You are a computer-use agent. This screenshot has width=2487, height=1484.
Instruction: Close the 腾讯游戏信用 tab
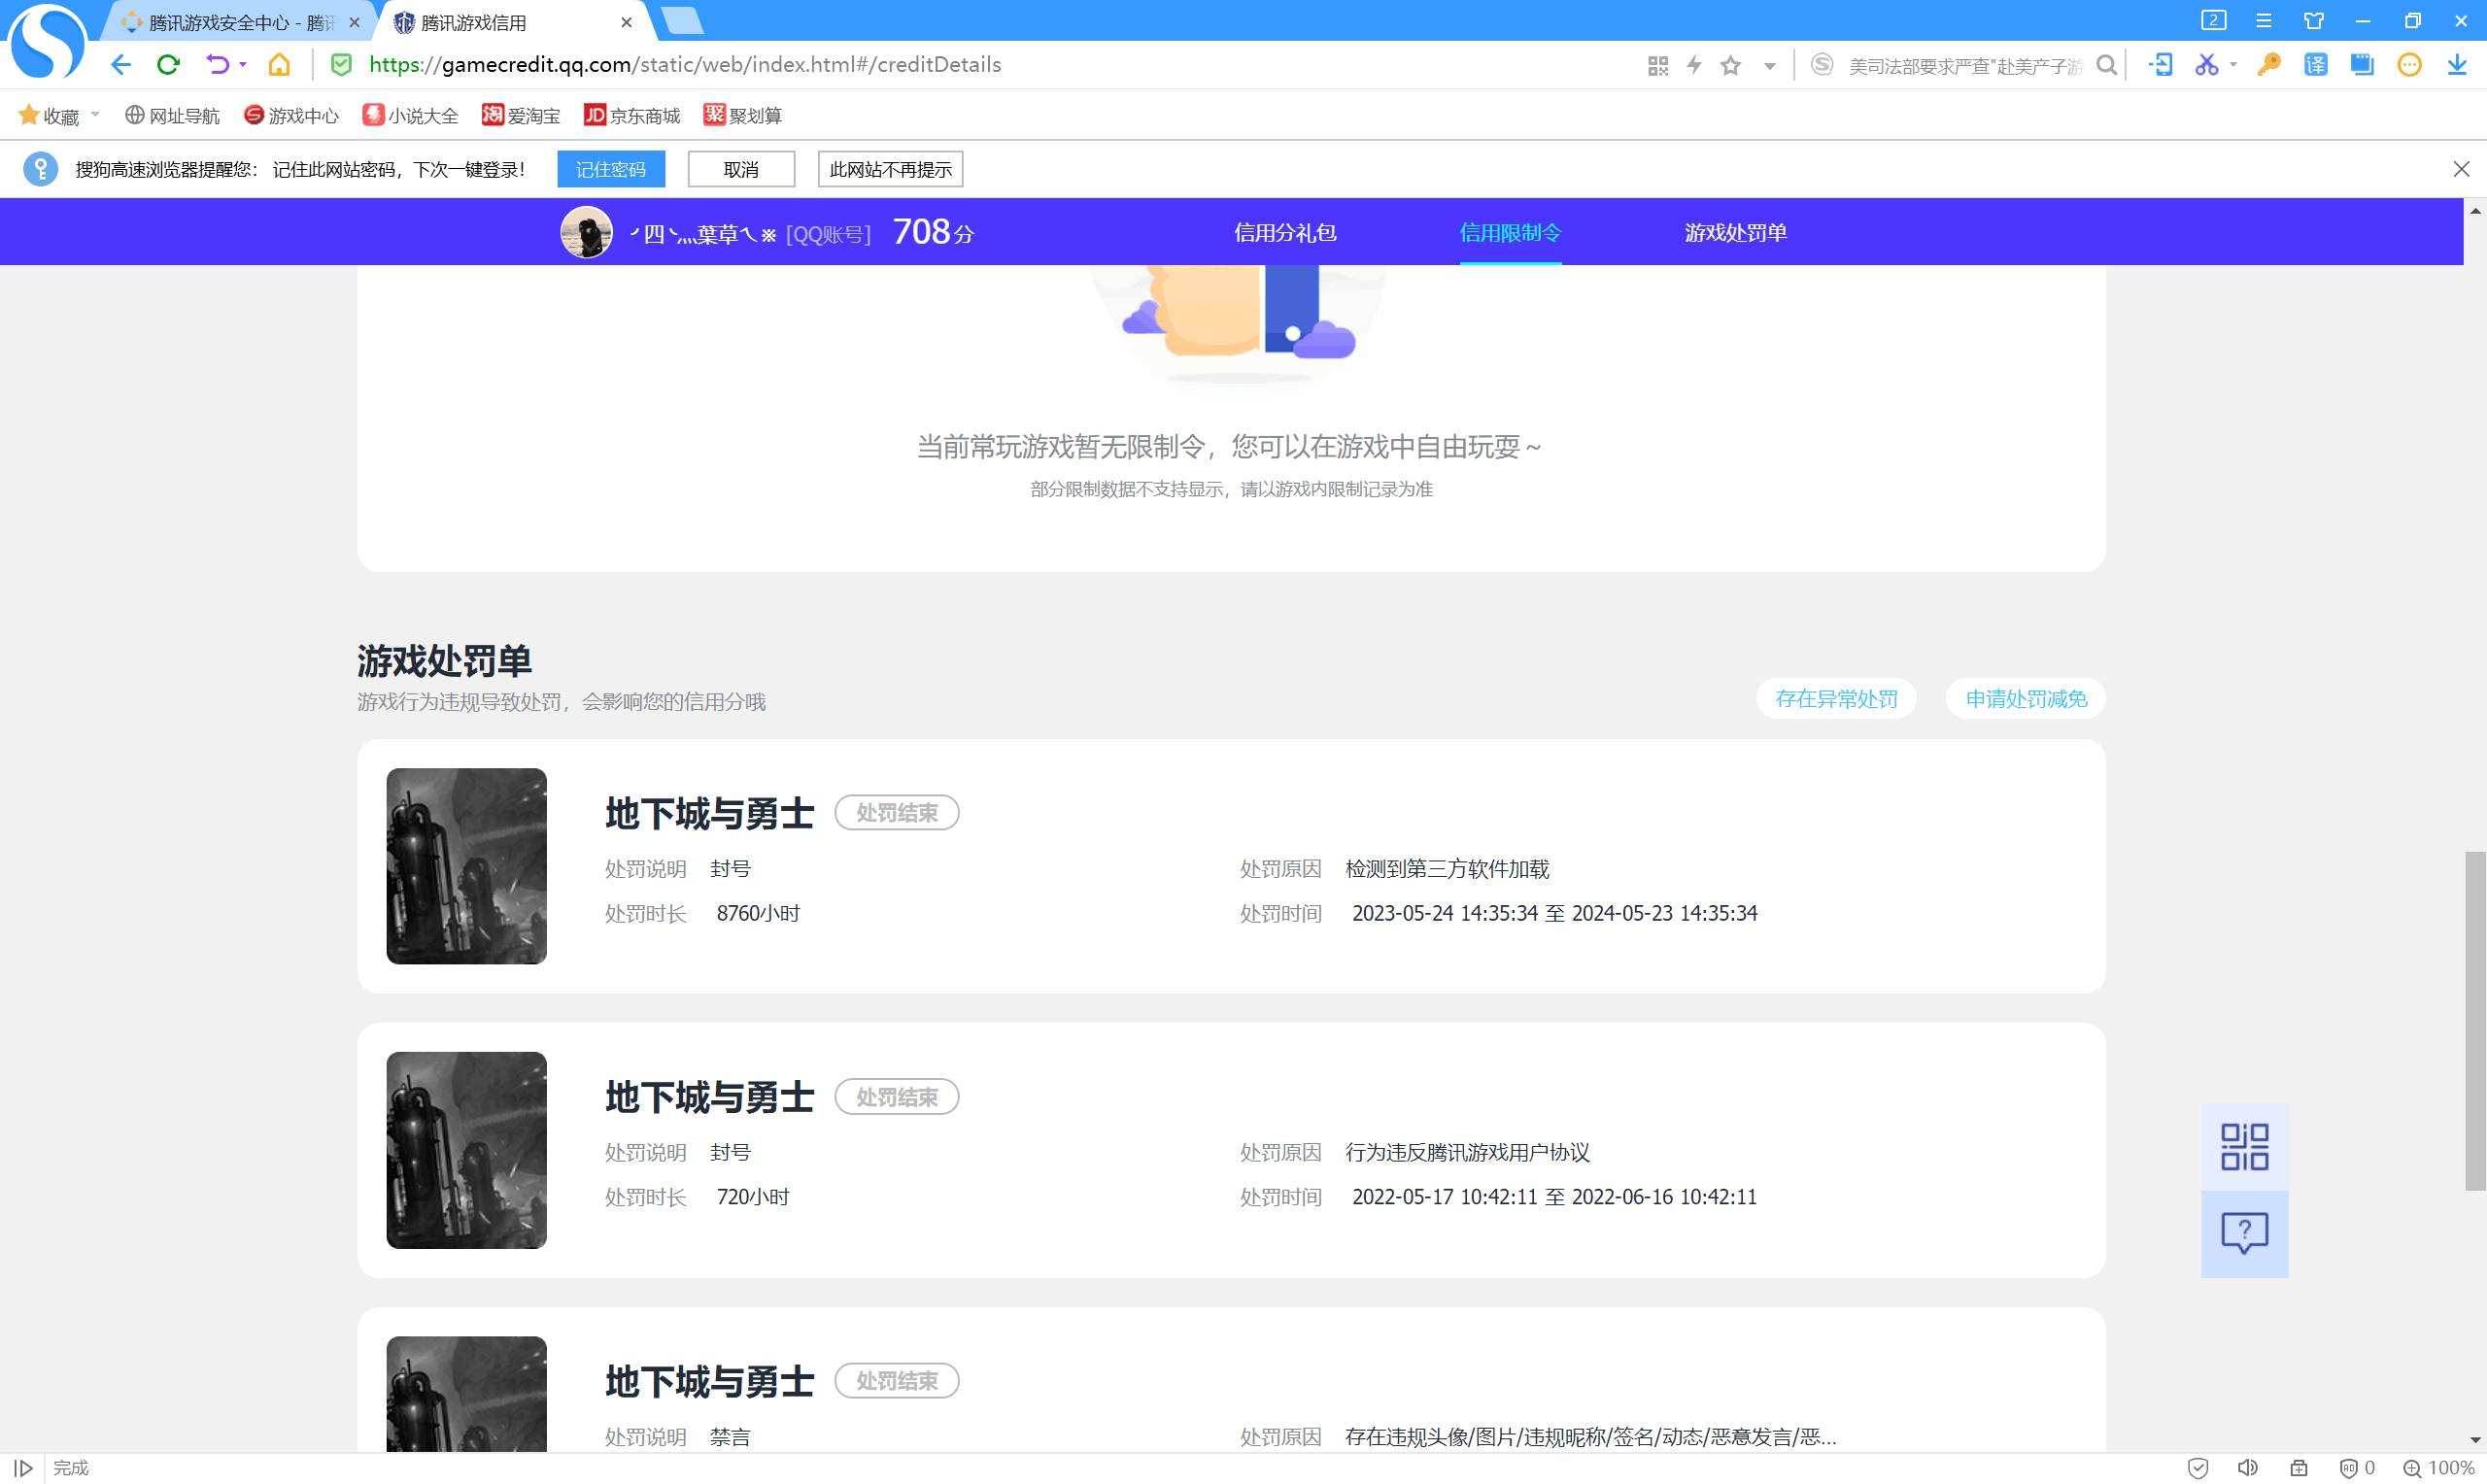click(x=626, y=22)
